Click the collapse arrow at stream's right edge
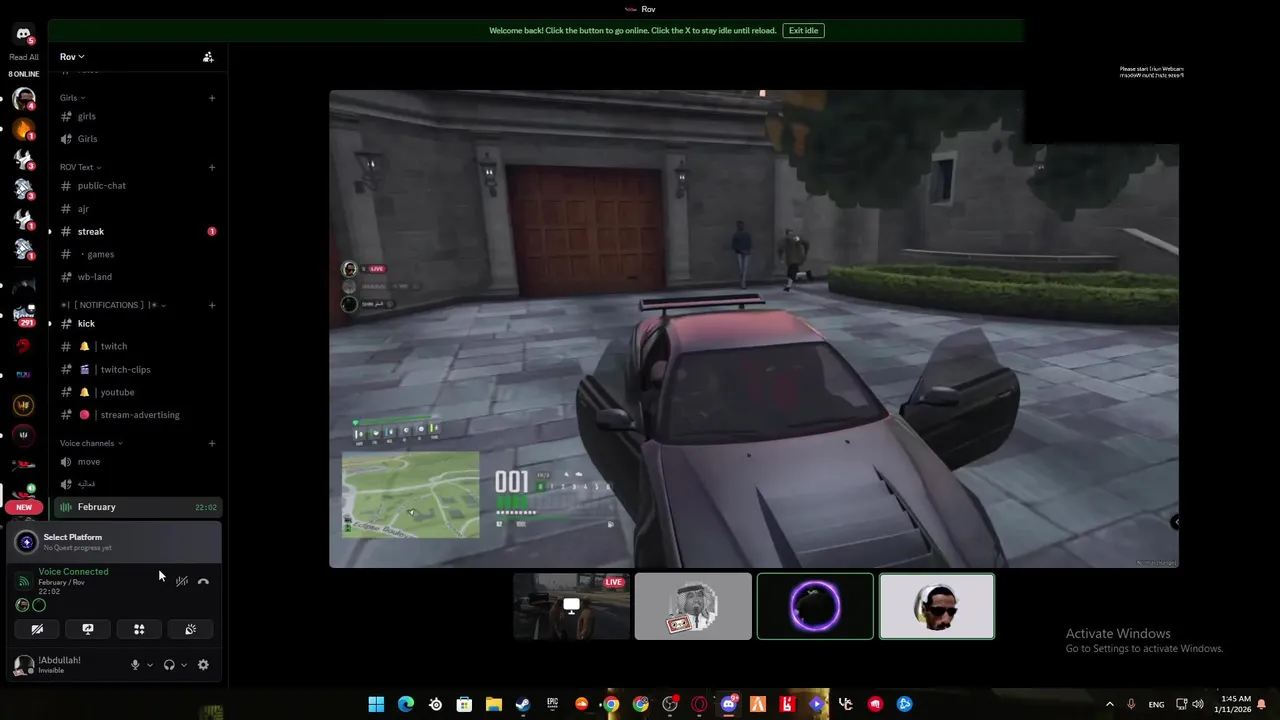 pos(1176,522)
